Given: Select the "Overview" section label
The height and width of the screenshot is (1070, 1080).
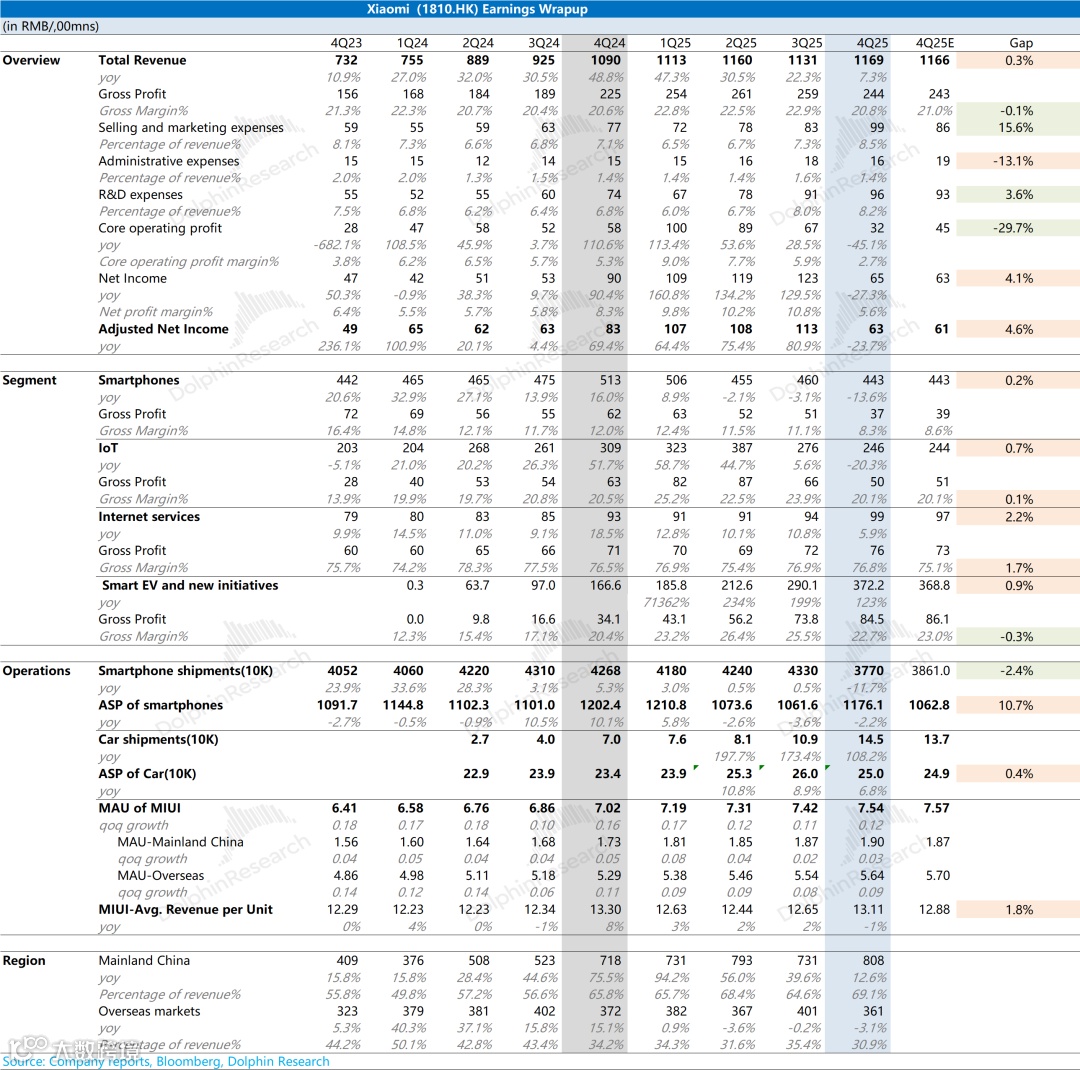Looking at the screenshot, I should [31, 60].
